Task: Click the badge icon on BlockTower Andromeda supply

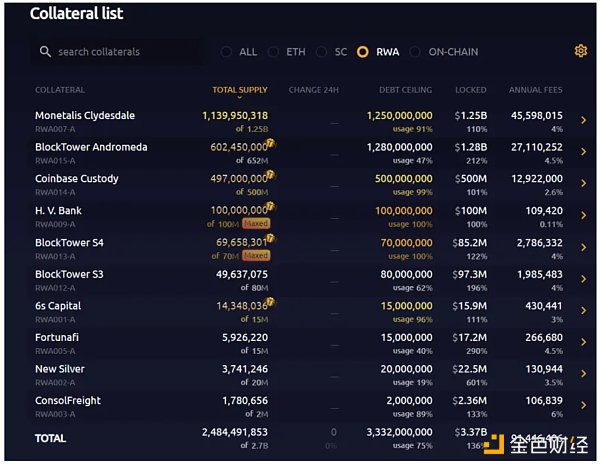Action: pyautogui.click(x=270, y=144)
